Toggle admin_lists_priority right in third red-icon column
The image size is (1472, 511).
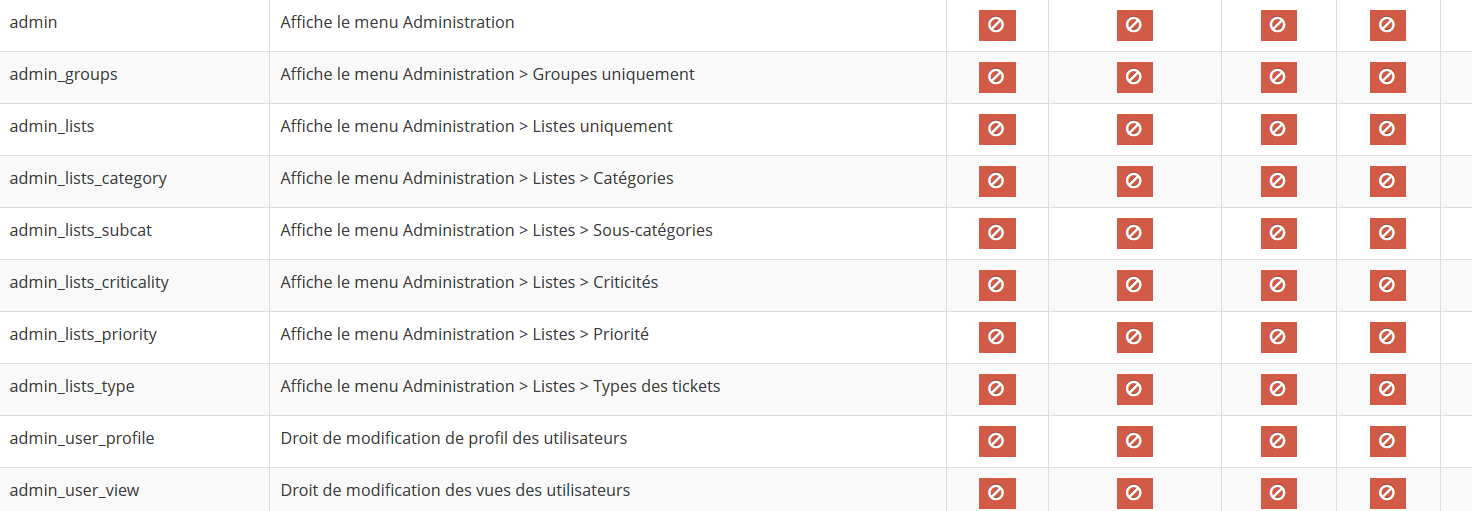point(1278,337)
